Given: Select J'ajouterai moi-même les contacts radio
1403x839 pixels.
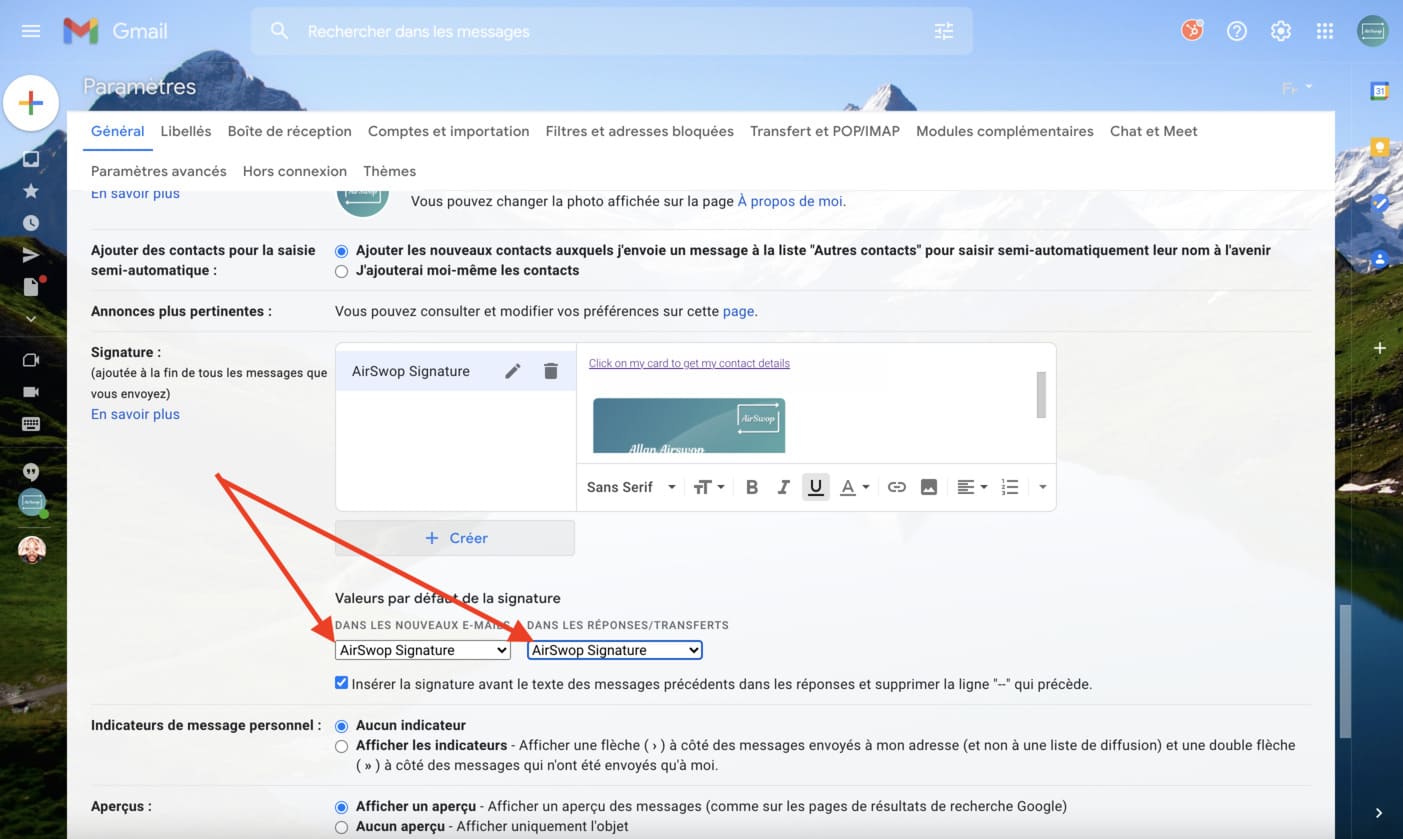Looking at the screenshot, I should [x=342, y=271].
